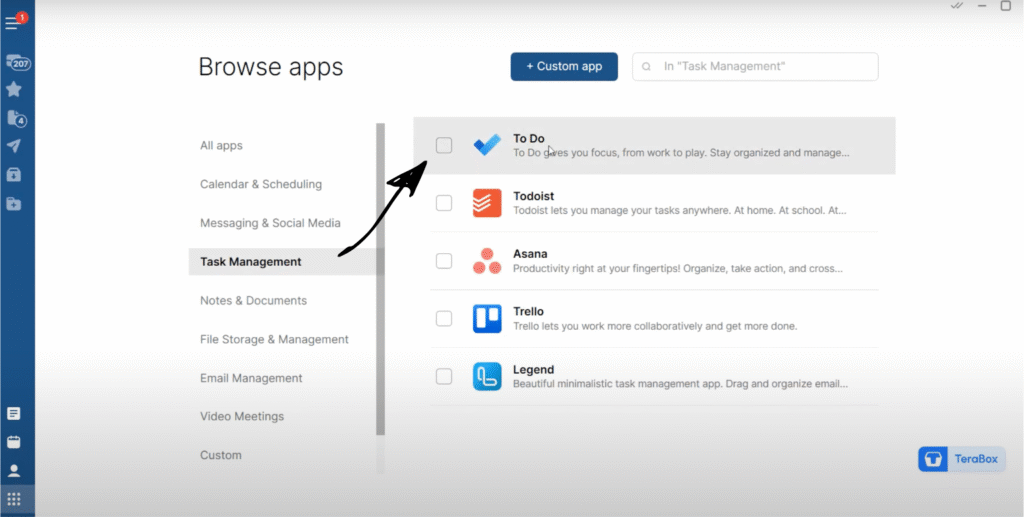
Task: Select Calendar & Scheduling category
Action: coord(261,184)
